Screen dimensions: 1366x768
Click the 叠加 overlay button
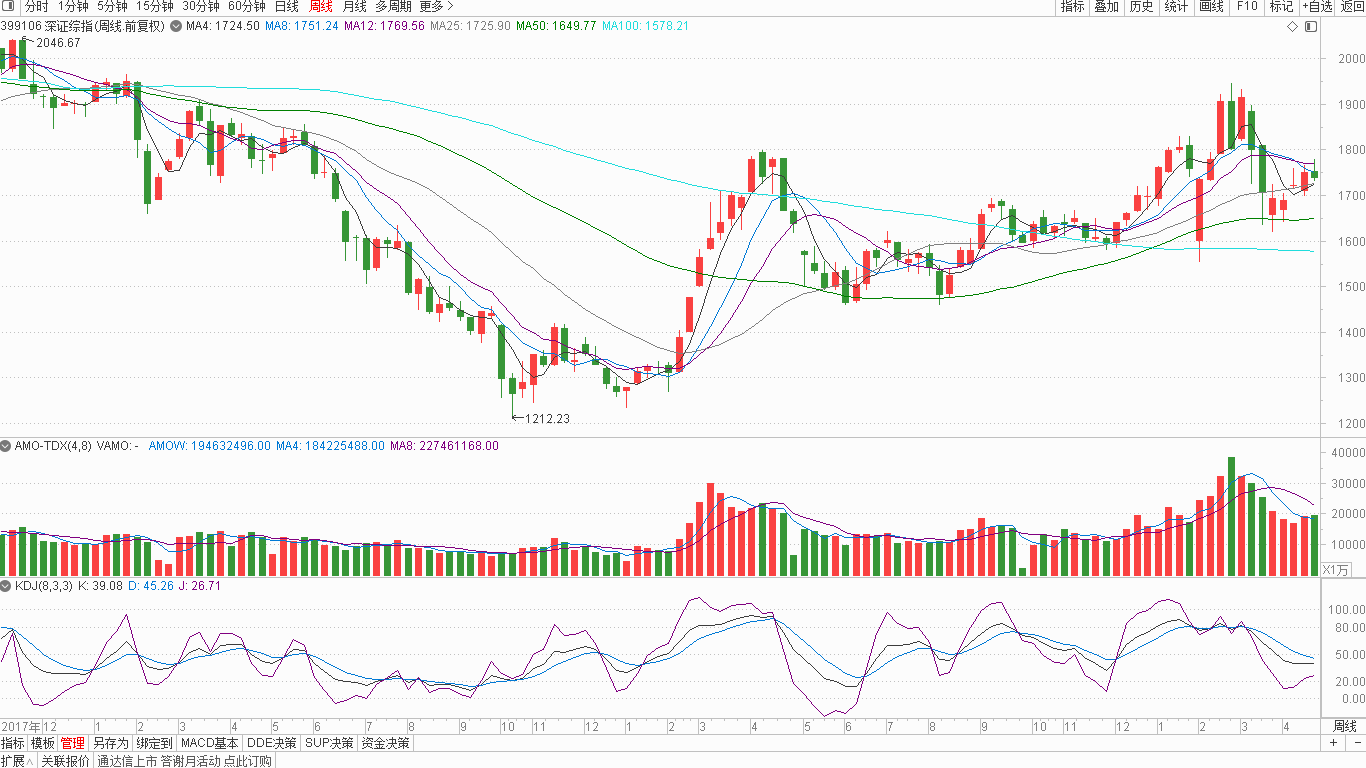tap(1106, 6)
